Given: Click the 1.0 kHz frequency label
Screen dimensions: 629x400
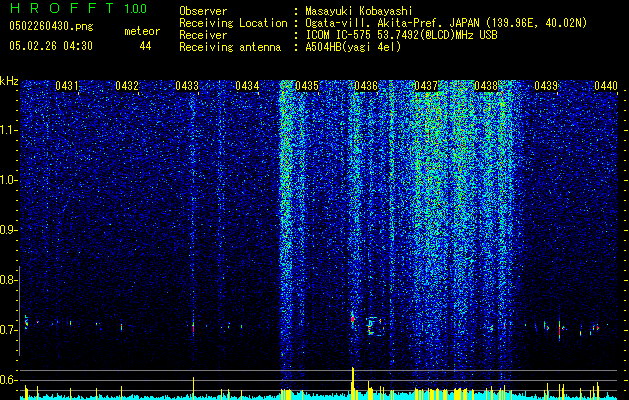Looking at the screenshot, I should (x=8, y=181).
